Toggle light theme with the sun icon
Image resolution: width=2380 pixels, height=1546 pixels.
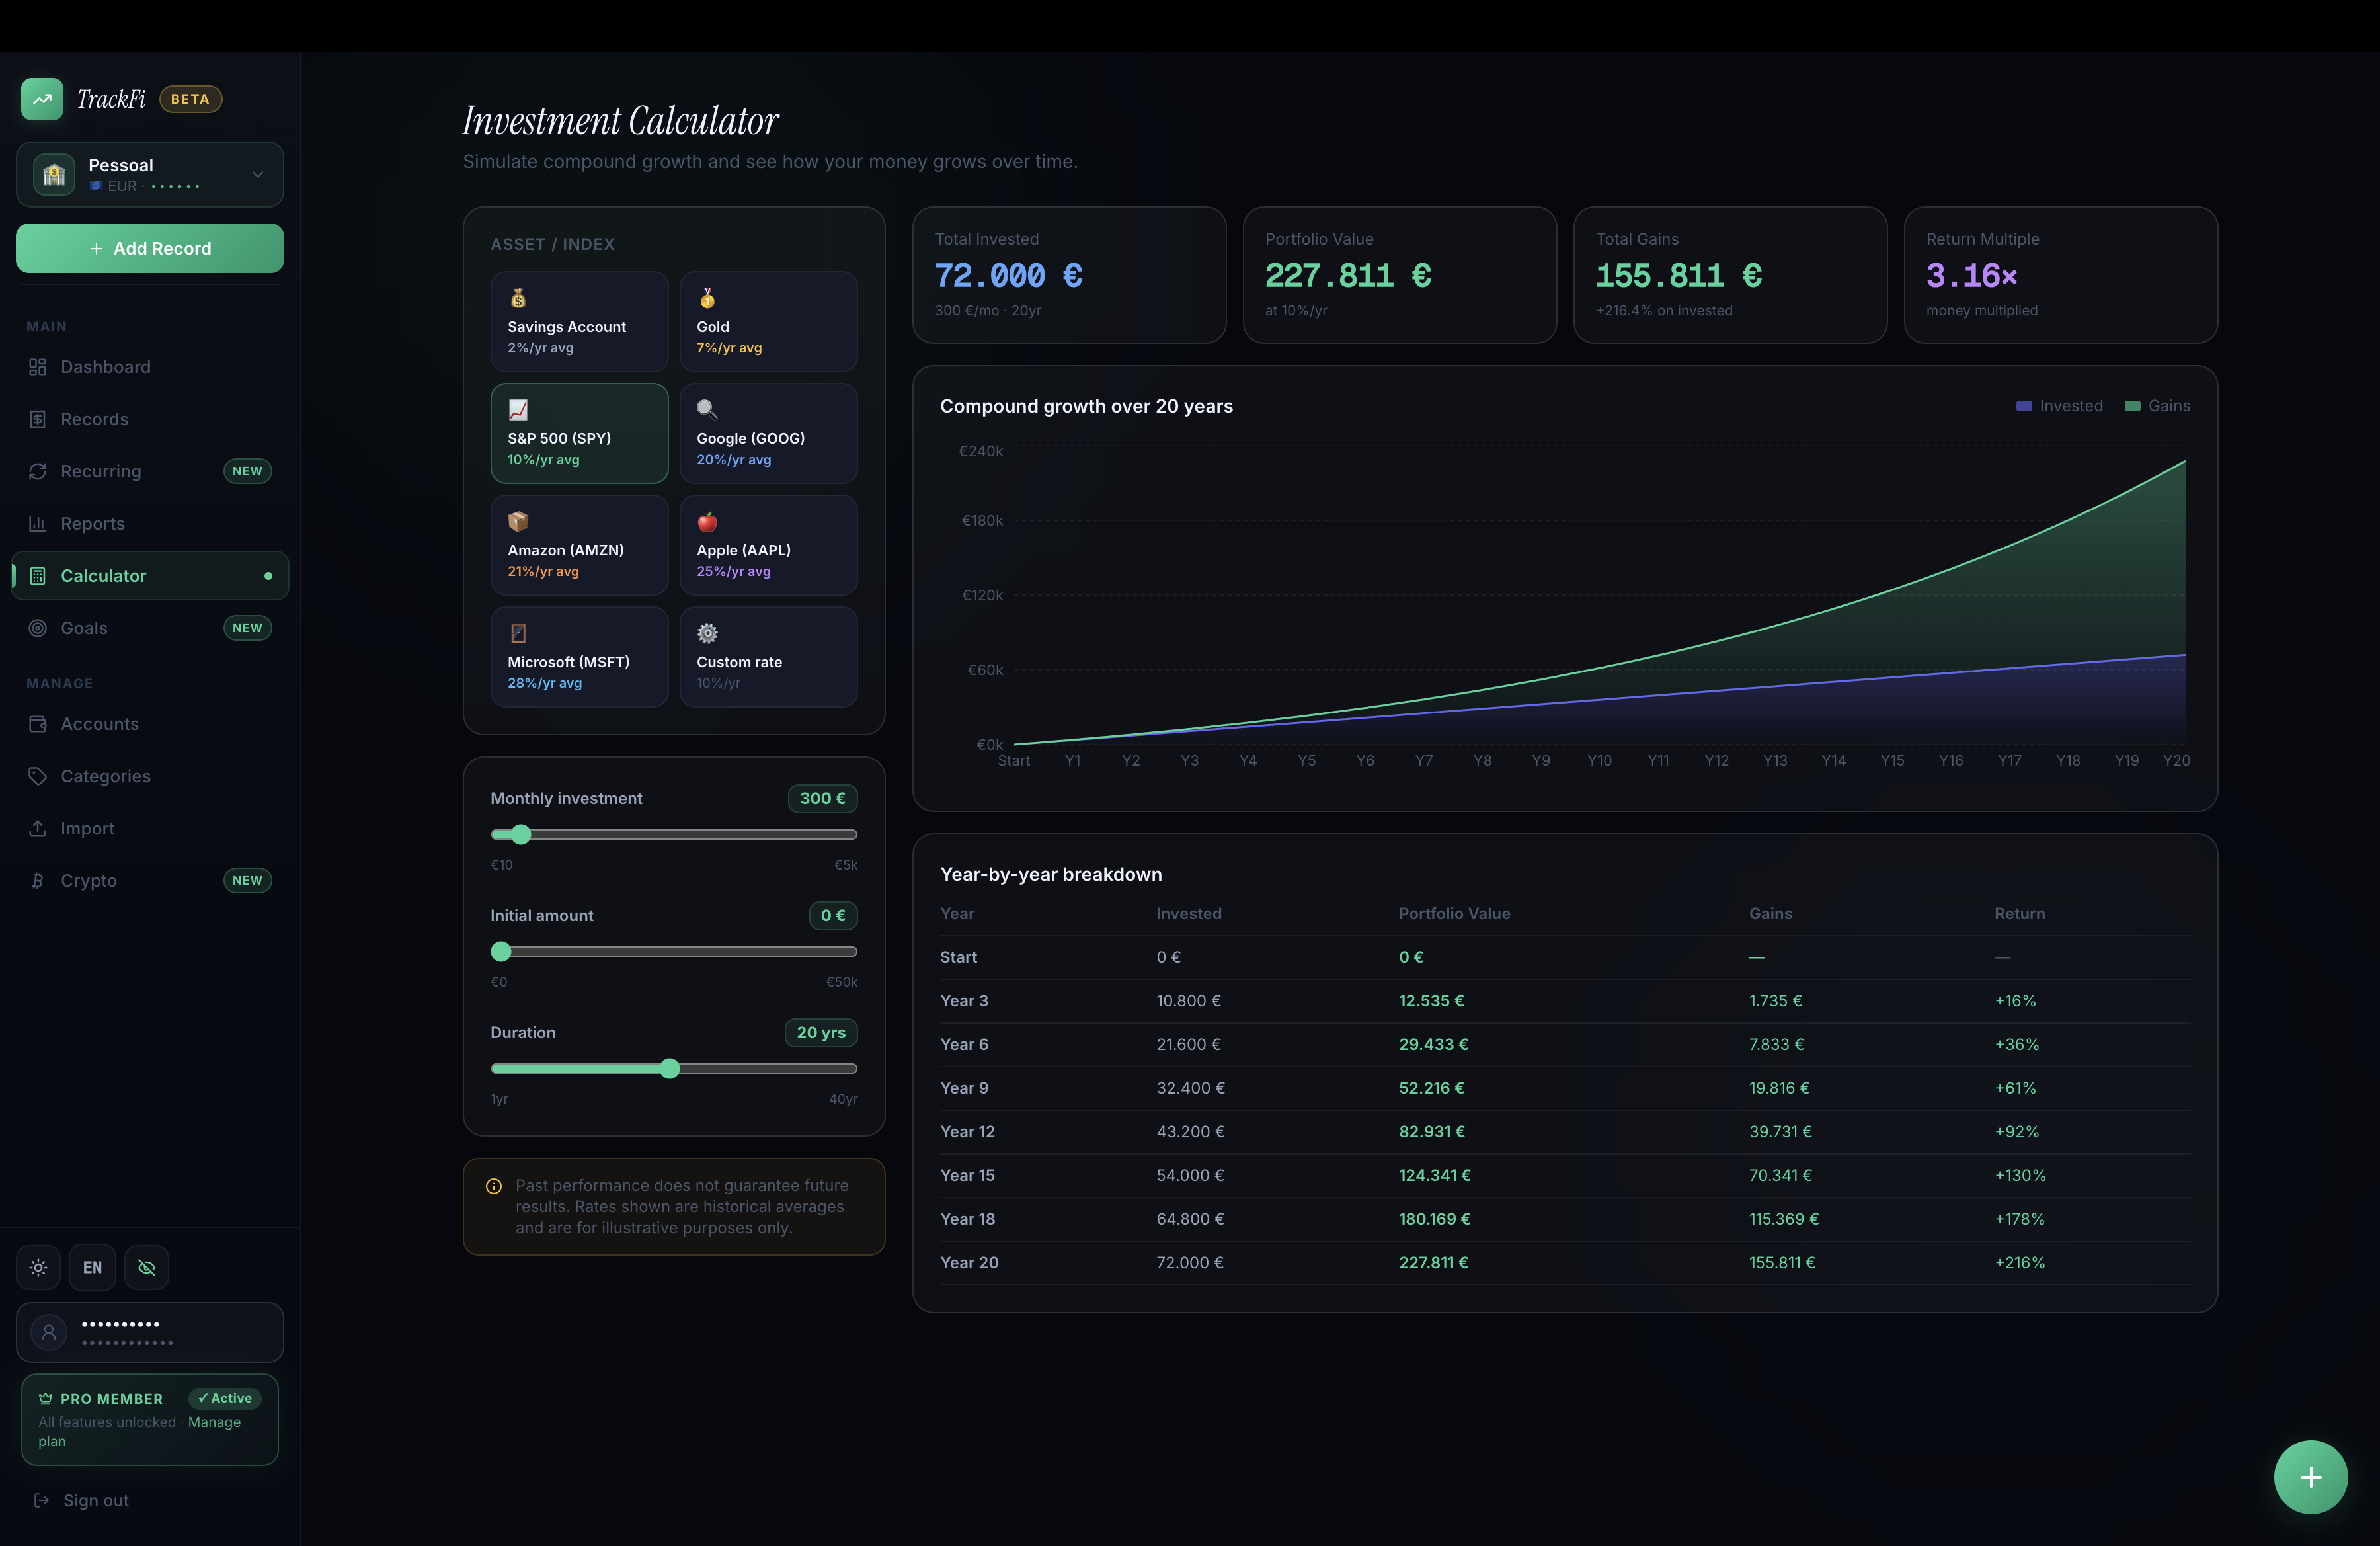pyautogui.click(x=37, y=1267)
